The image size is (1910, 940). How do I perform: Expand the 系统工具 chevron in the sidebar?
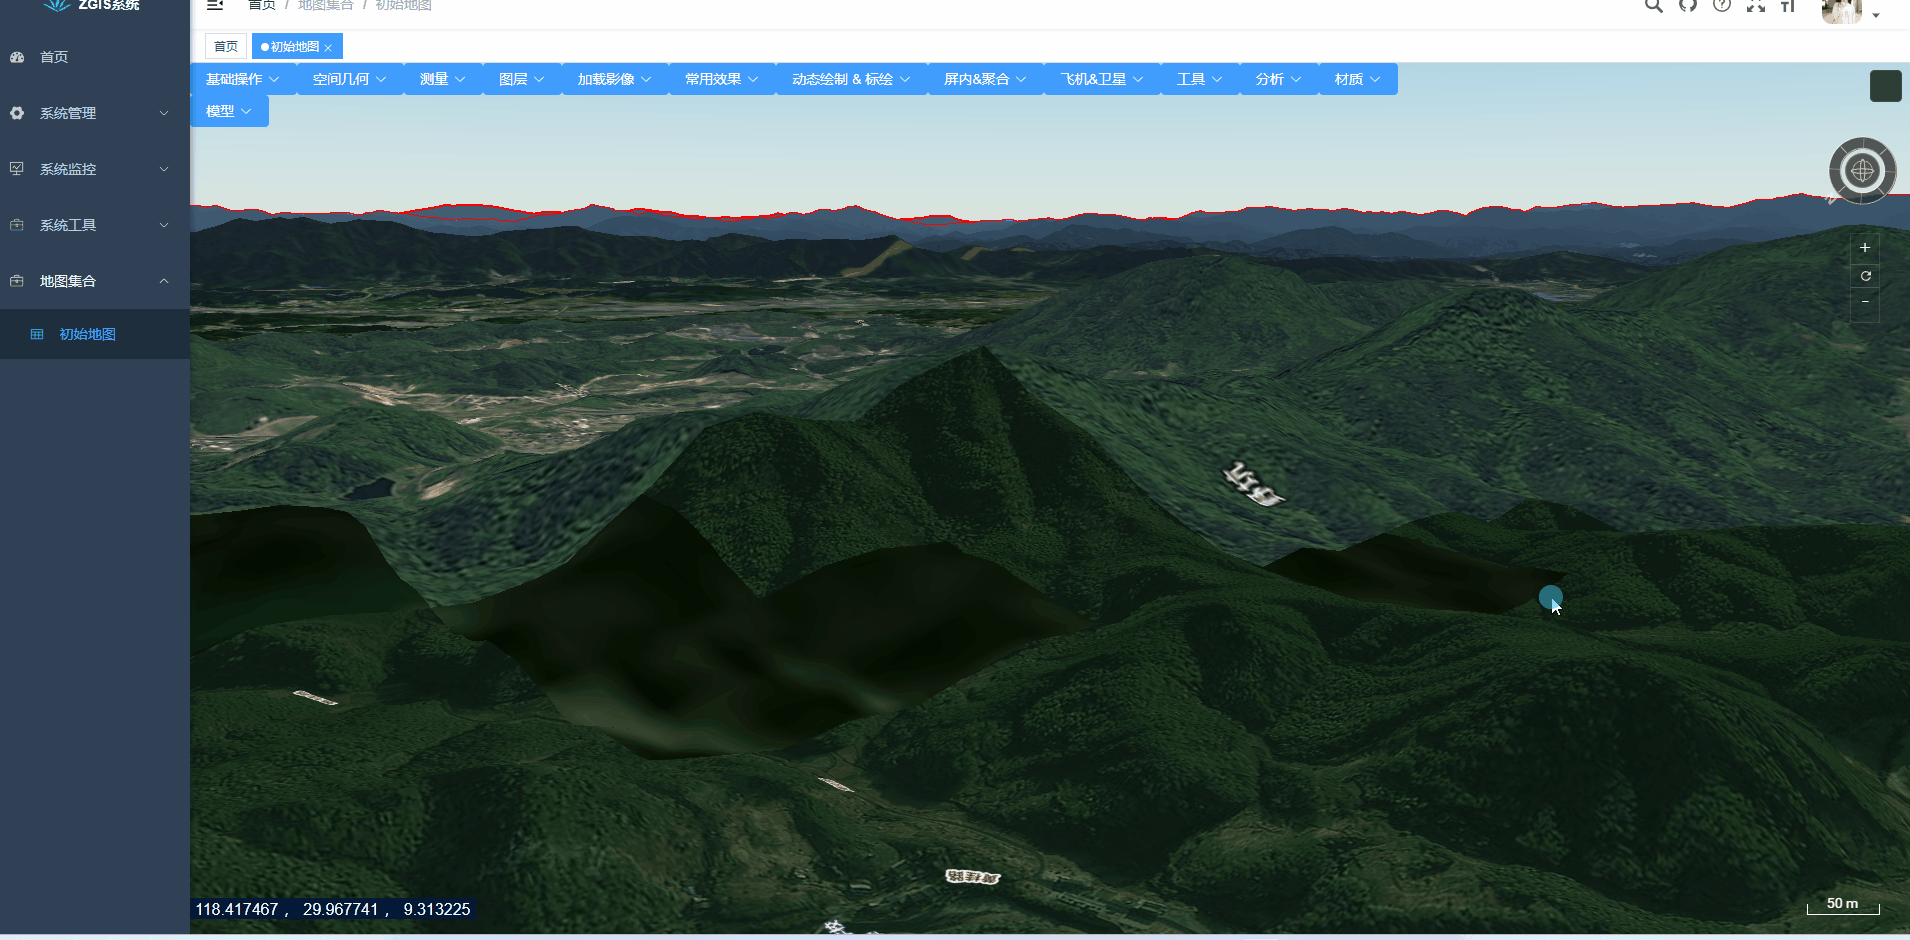coord(164,225)
